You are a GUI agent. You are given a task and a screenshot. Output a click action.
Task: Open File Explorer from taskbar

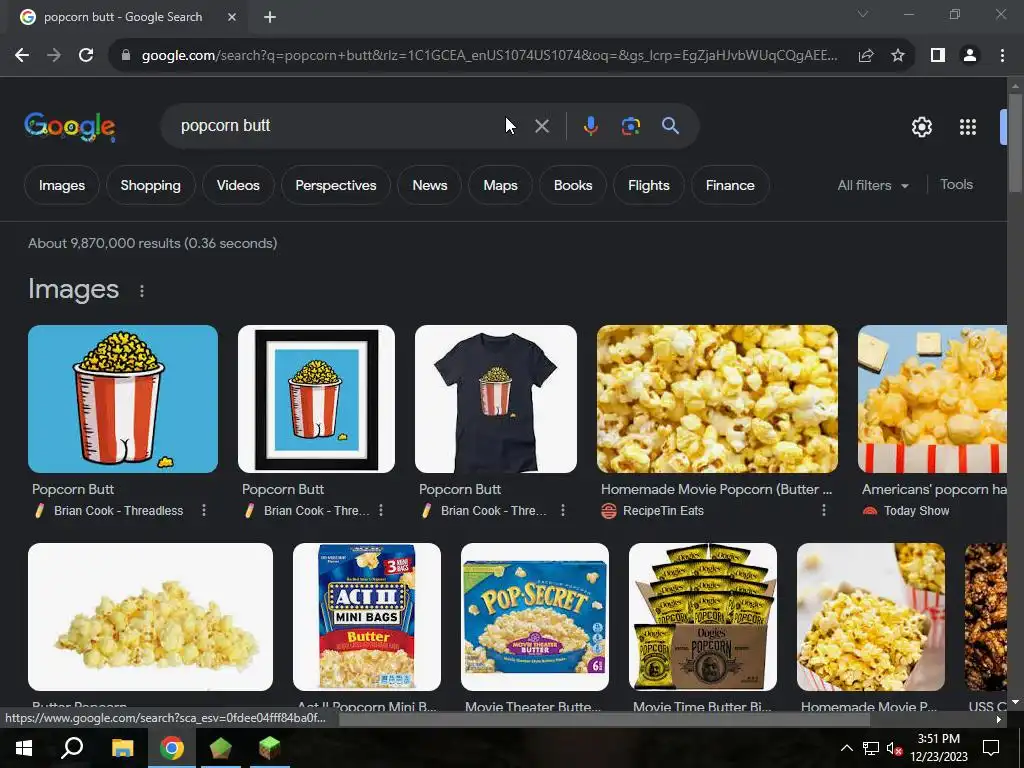point(122,748)
